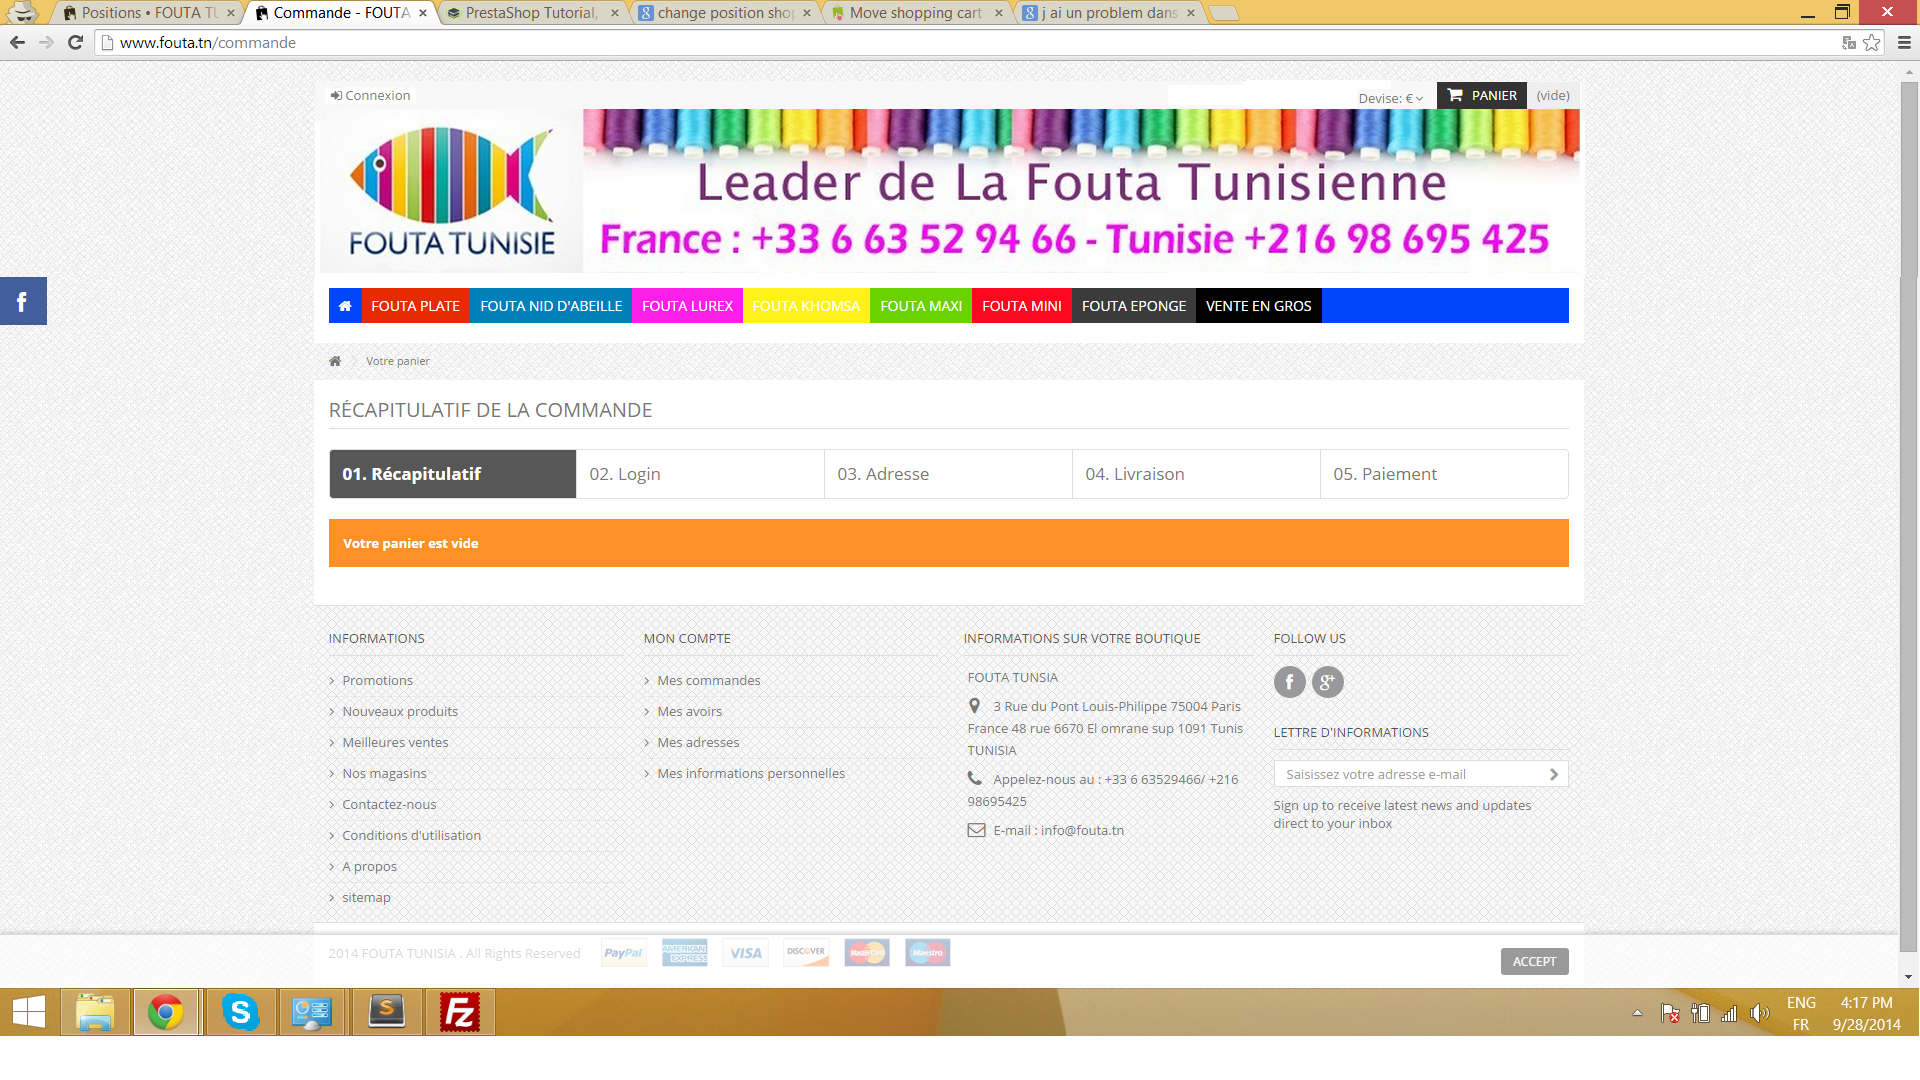1920x1080 pixels.
Task: Open Nos magasins footer link
Action: click(x=384, y=773)
